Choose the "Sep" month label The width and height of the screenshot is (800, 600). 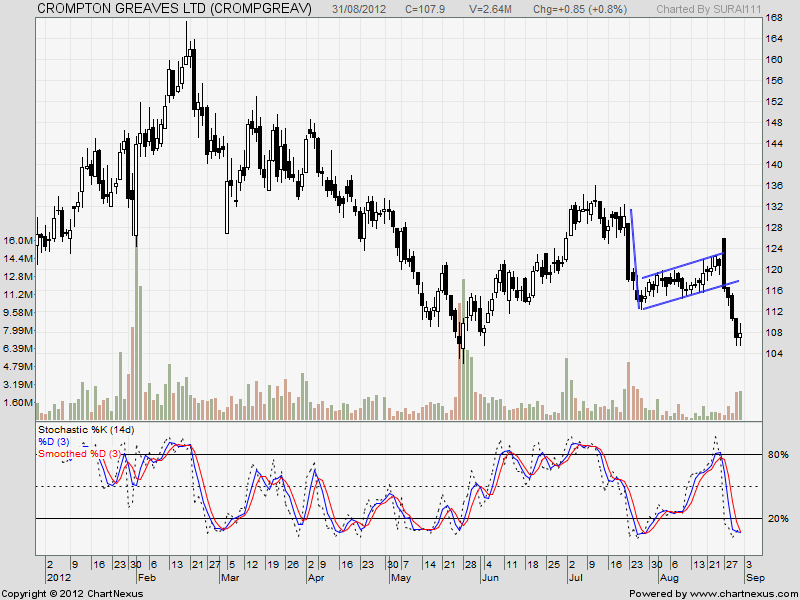click(x=755, y=578)
